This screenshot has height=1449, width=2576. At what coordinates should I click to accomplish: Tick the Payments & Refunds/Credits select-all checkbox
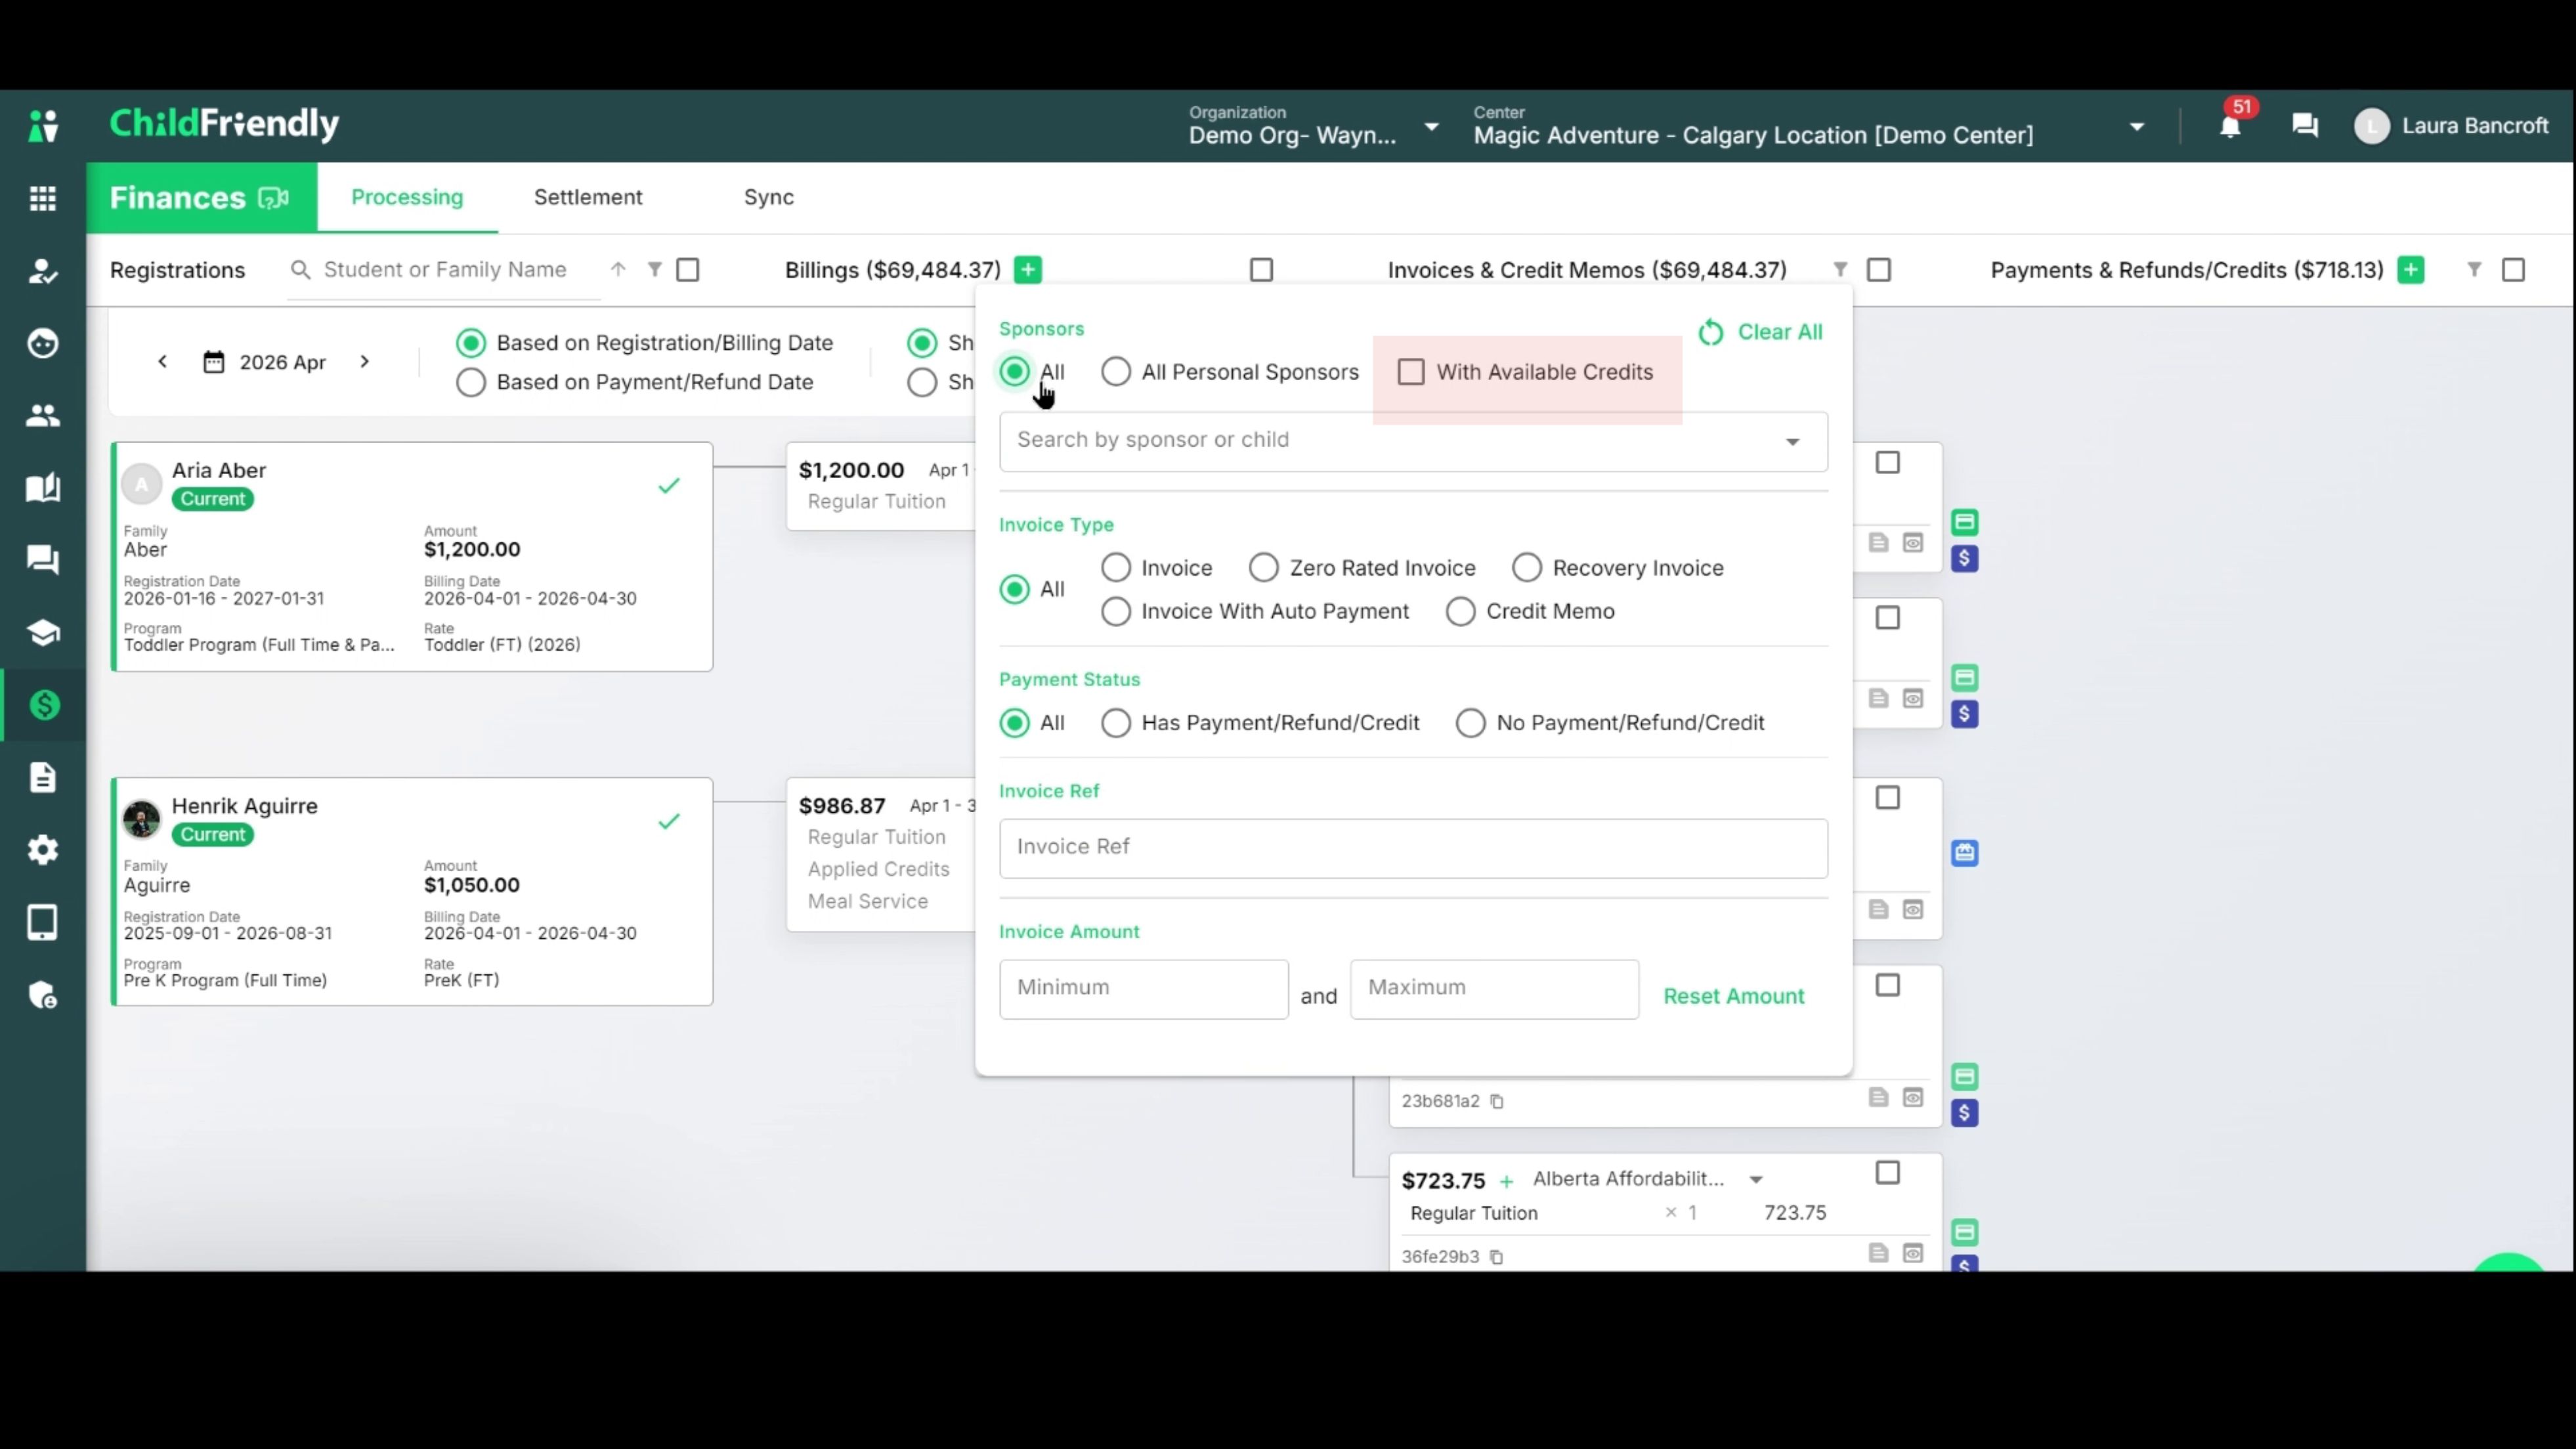coord(2513,270)
